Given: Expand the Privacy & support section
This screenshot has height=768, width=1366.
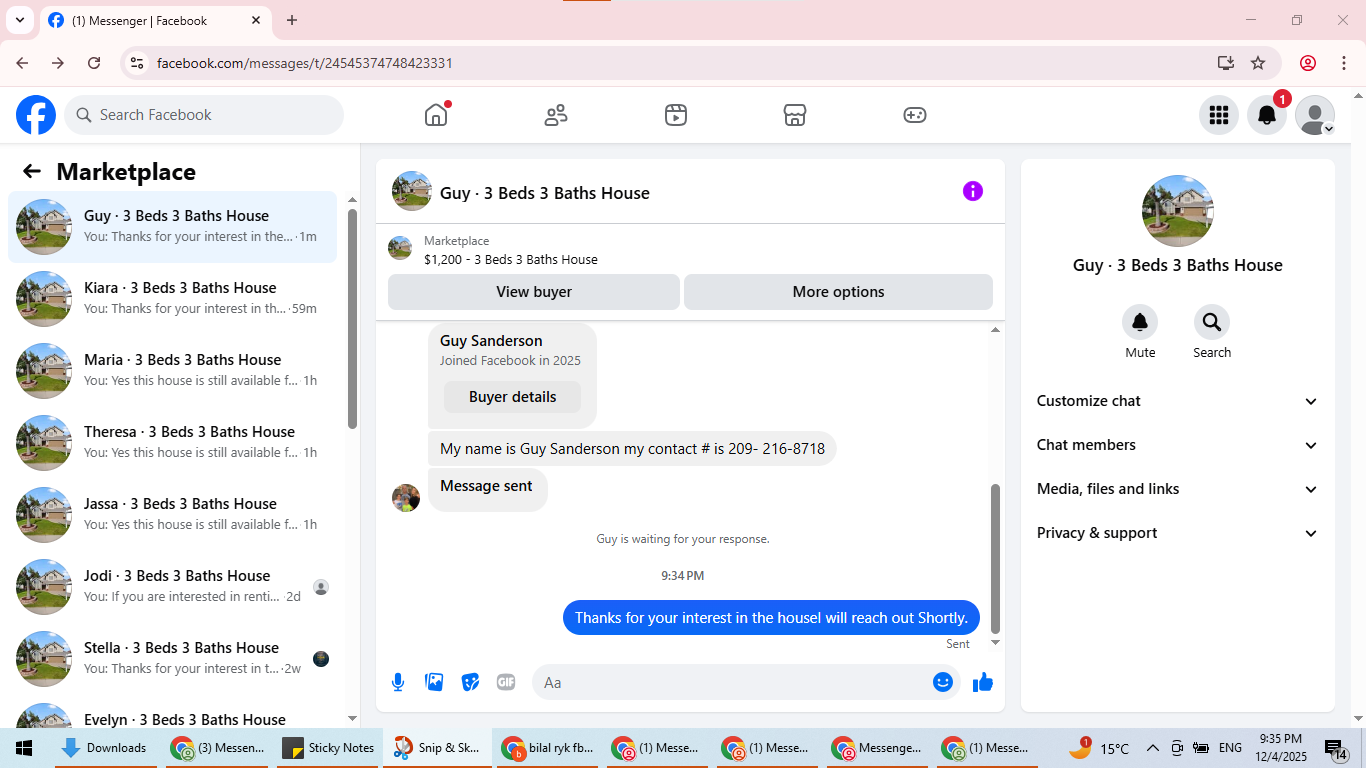Looking at the screenshot, I should [x=1178, y=533].
